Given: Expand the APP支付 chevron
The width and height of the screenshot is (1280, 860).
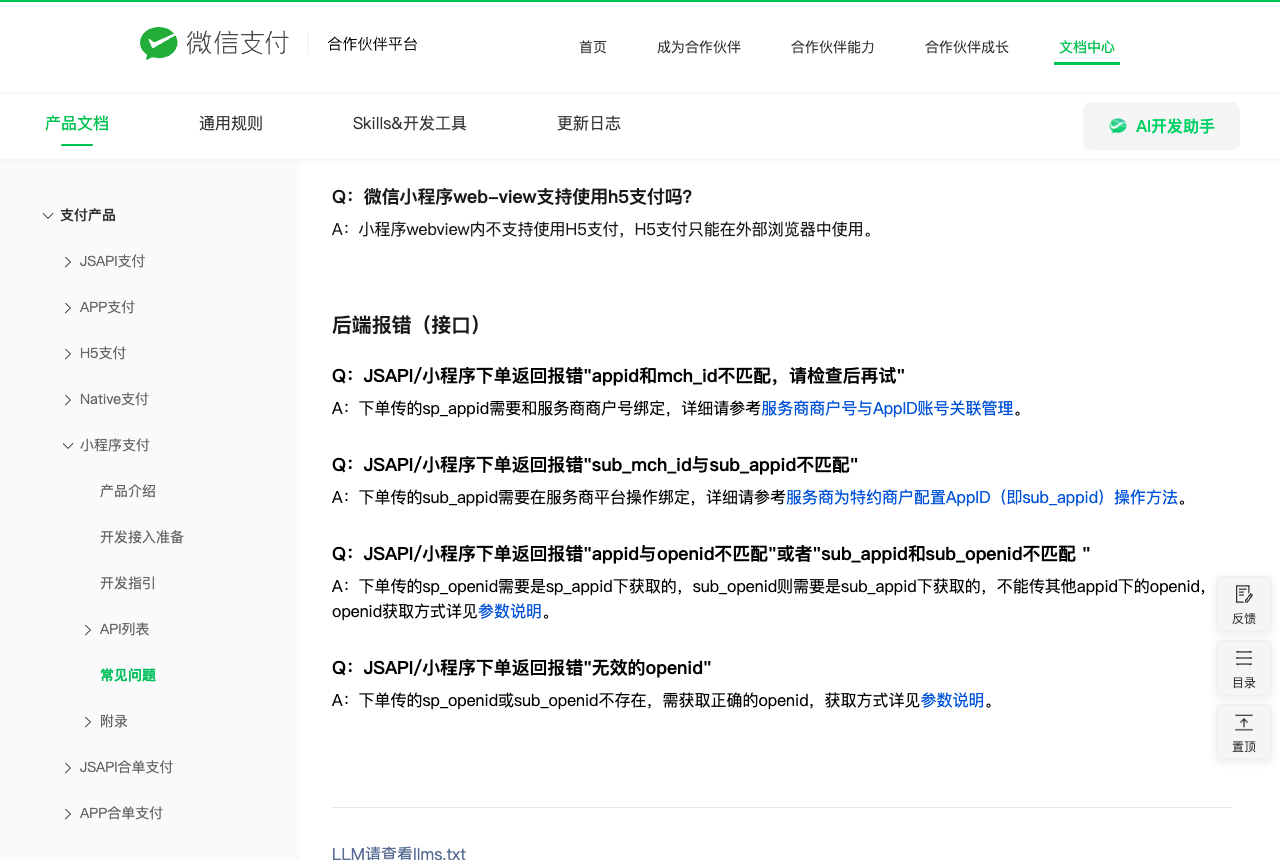Looking at the screenshot, I should pyautogui.click(x=68, y=308).
